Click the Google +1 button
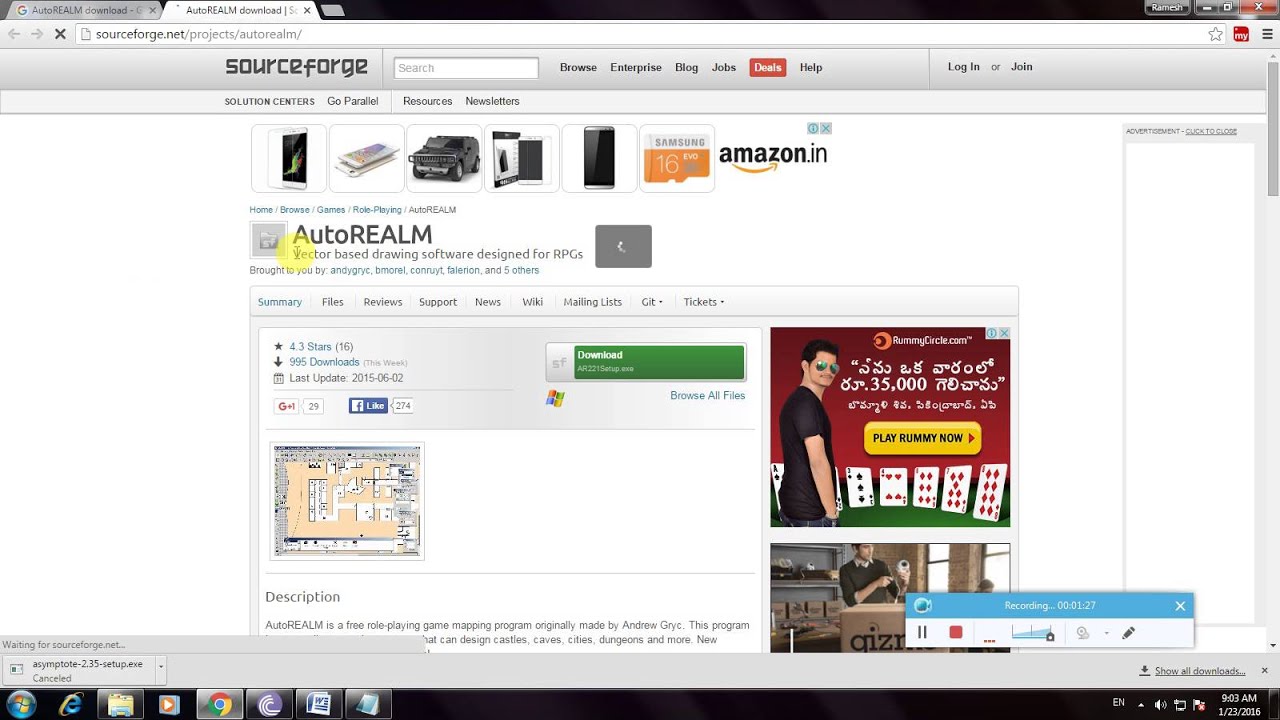 [287, 406]
